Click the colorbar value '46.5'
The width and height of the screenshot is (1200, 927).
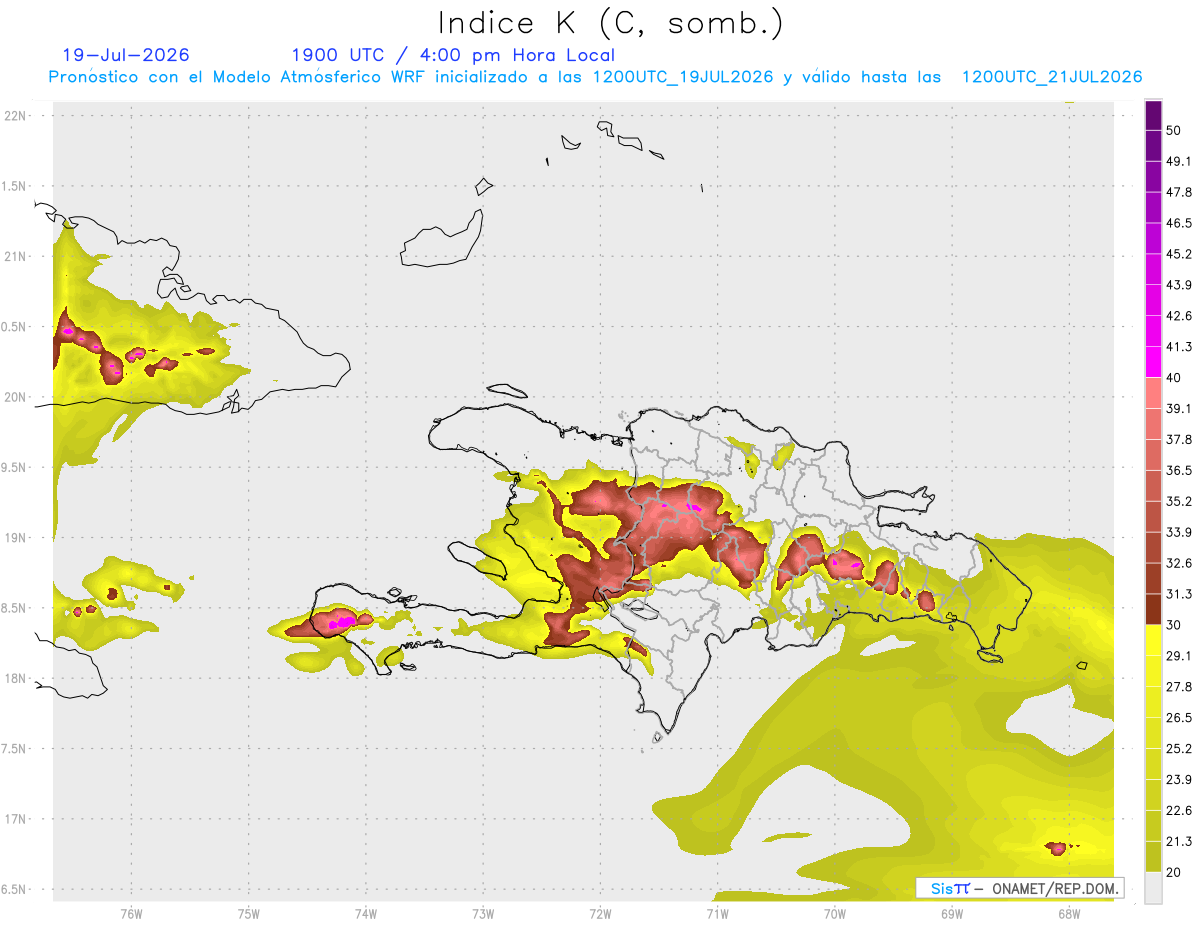coord(1179,224)
